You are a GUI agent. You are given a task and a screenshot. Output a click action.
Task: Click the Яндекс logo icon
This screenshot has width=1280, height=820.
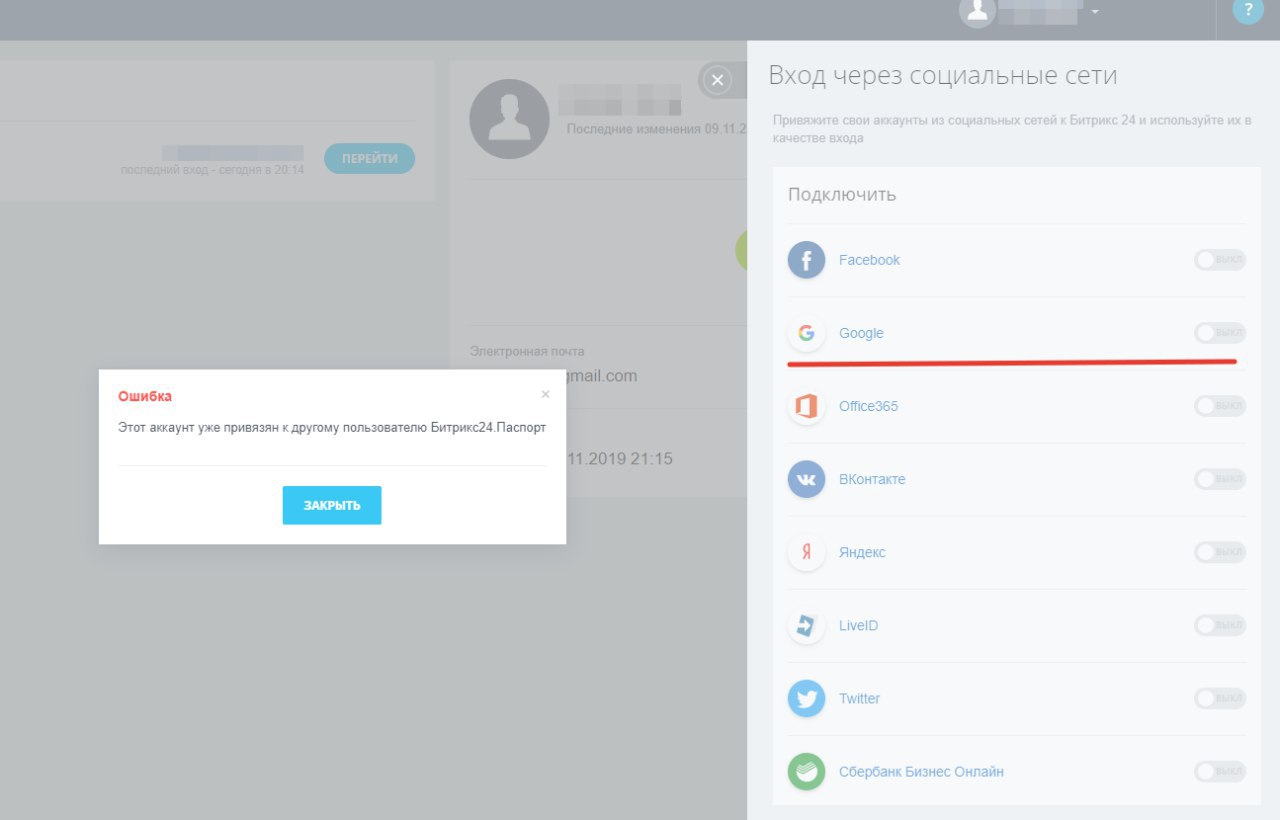click(x=806, y=552)
